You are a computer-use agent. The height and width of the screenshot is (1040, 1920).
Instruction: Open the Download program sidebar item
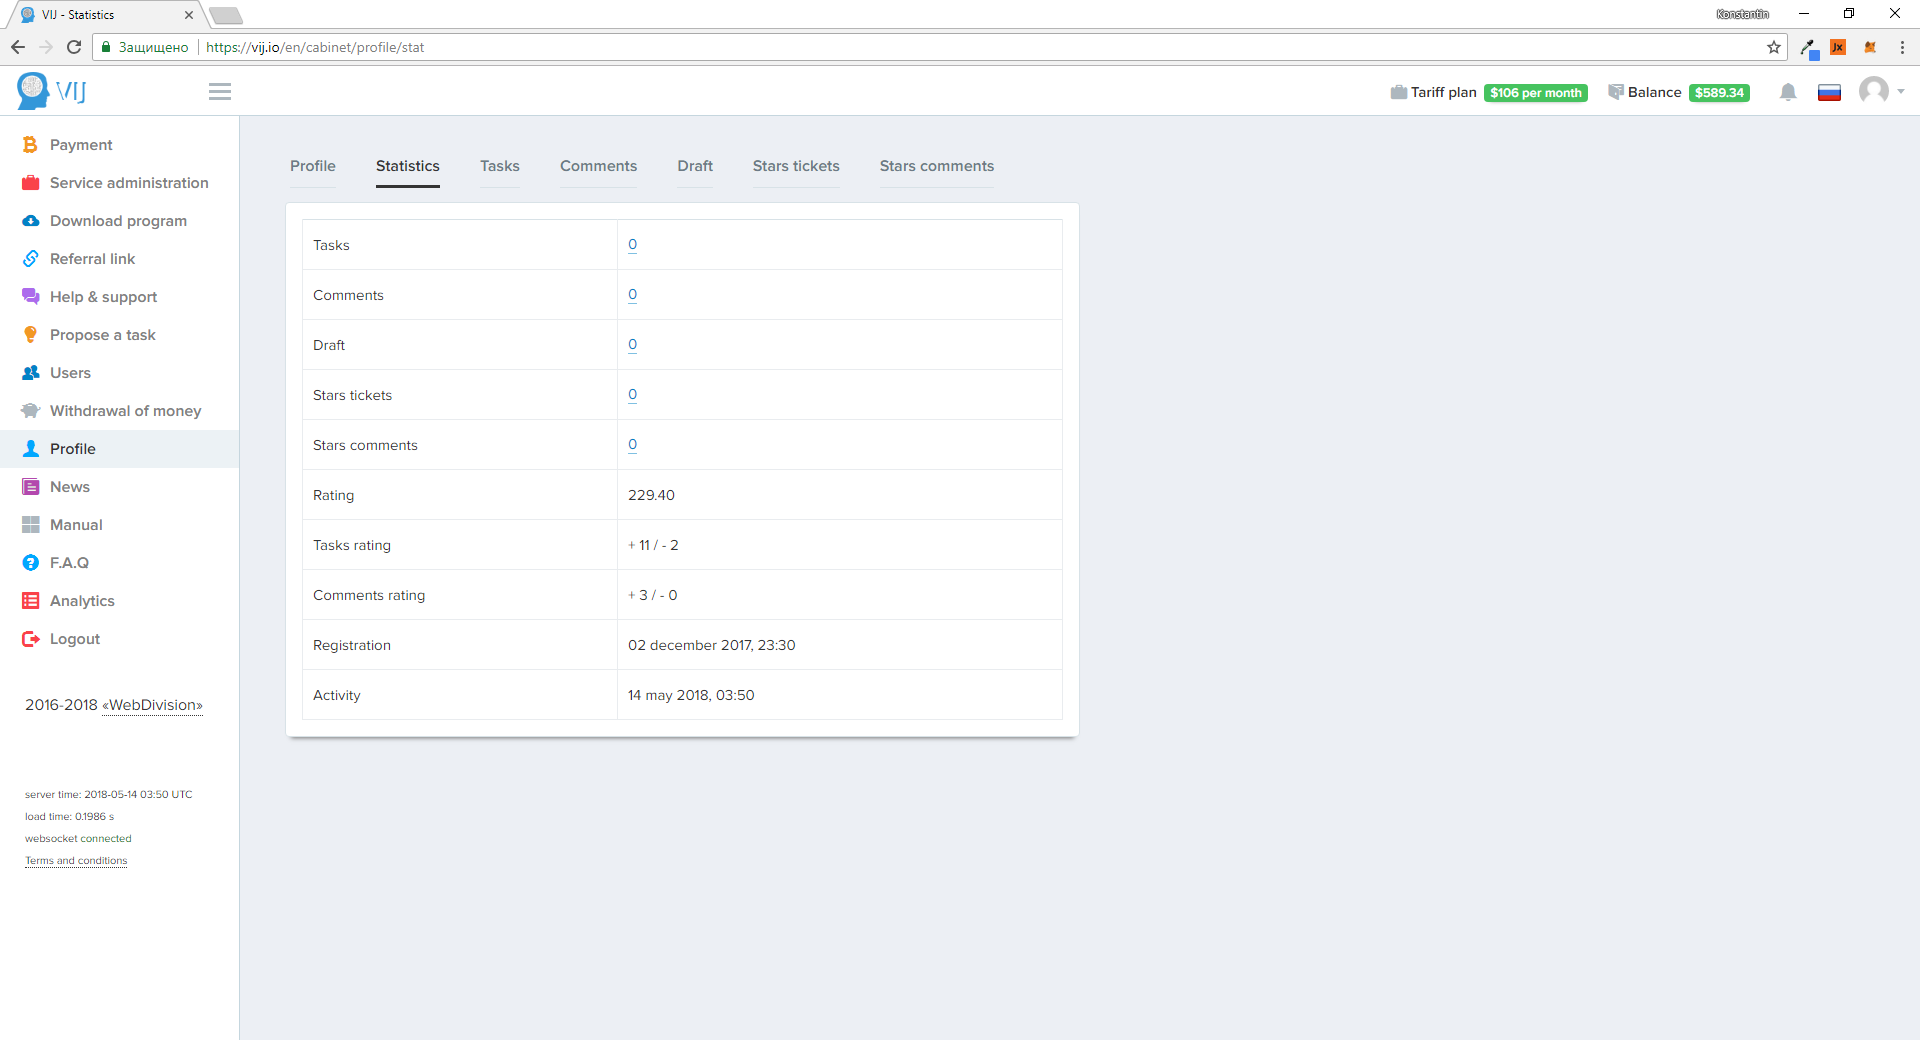[x=118, y=221]
